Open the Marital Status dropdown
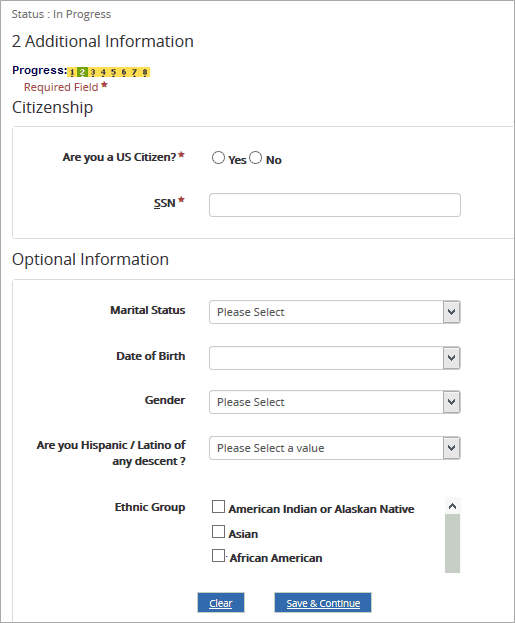The width and height of the screenshot is (515, 623). click(335, 312)
